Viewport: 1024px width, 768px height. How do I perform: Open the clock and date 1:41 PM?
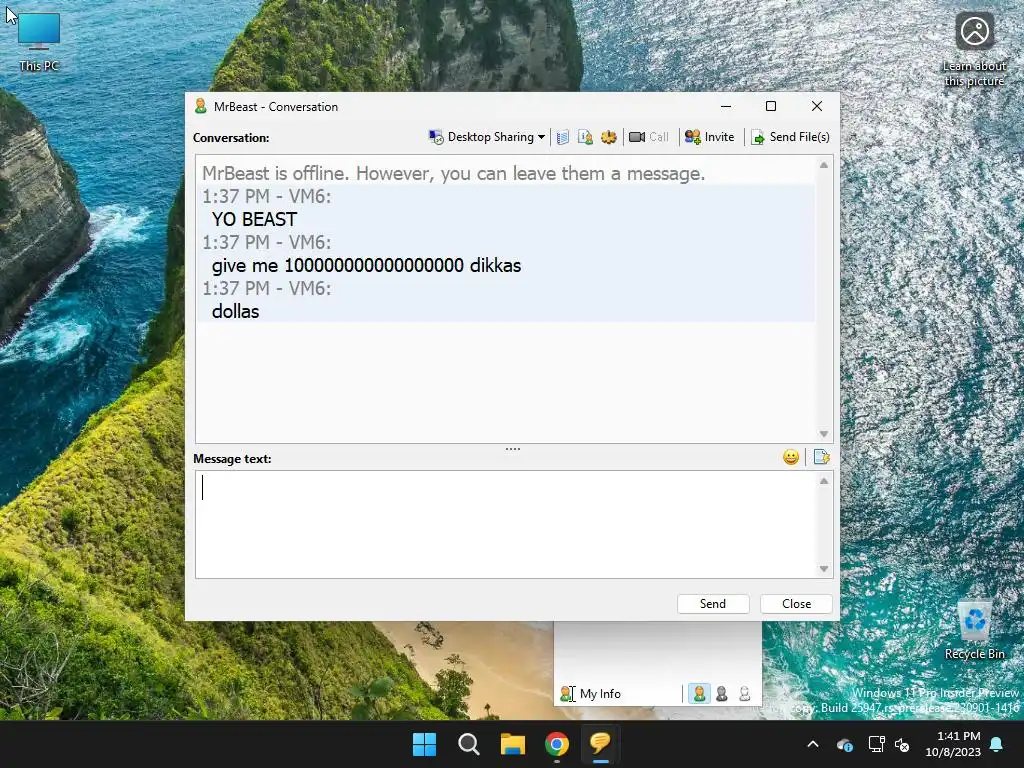(x=953, y=744)
